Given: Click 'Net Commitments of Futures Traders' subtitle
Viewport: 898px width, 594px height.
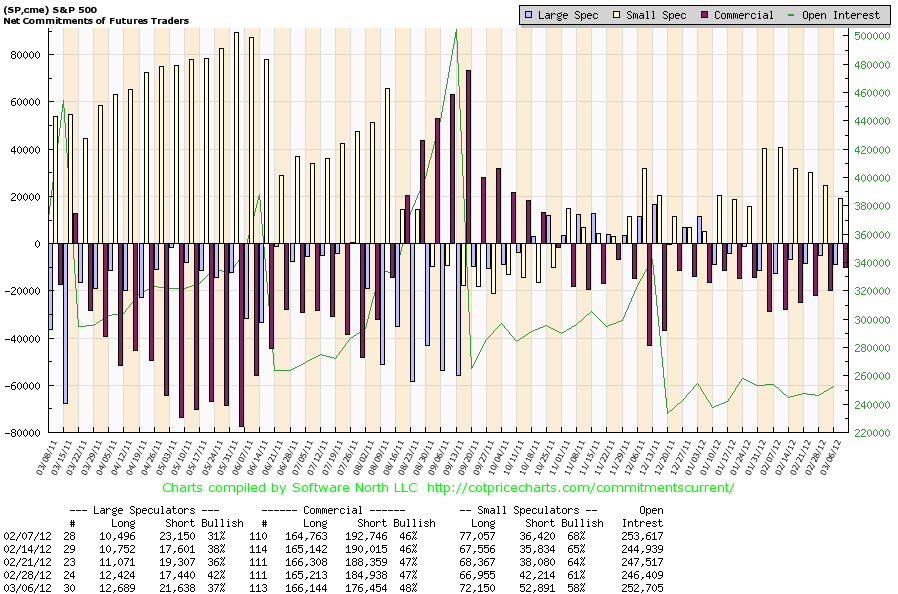Looking at the screenshot, I should tap(96, 21).
